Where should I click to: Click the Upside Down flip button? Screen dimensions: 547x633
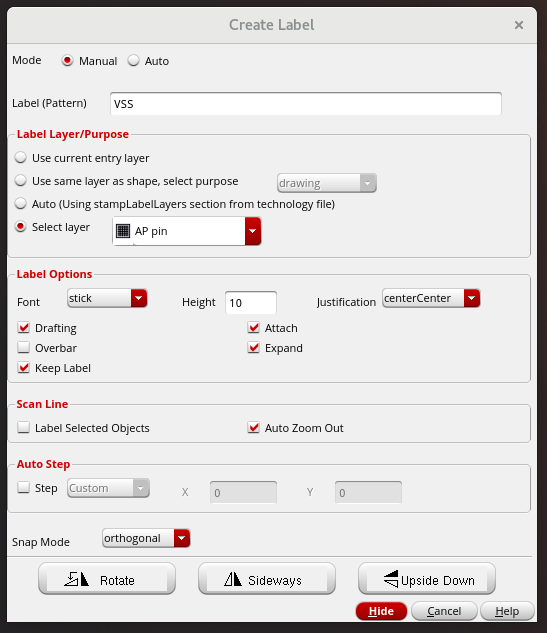pos(427,579)
